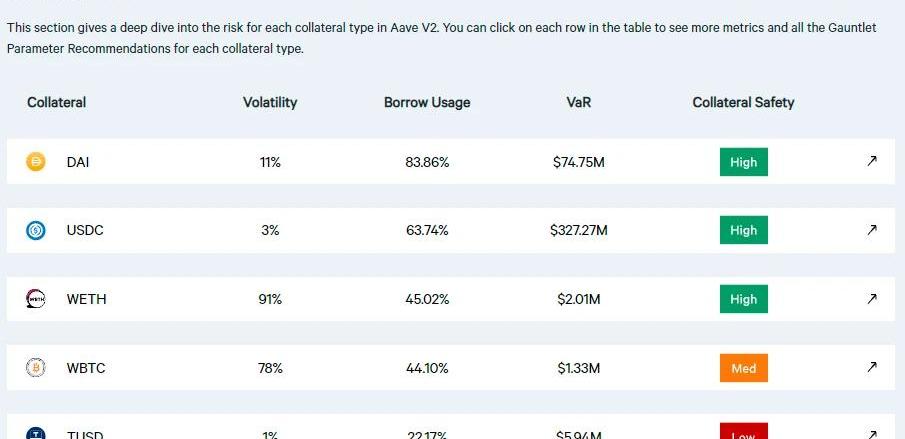Screen dimensions: 905x439
Task: Click the Collateral Safety column header
Action: pos(743,102)
